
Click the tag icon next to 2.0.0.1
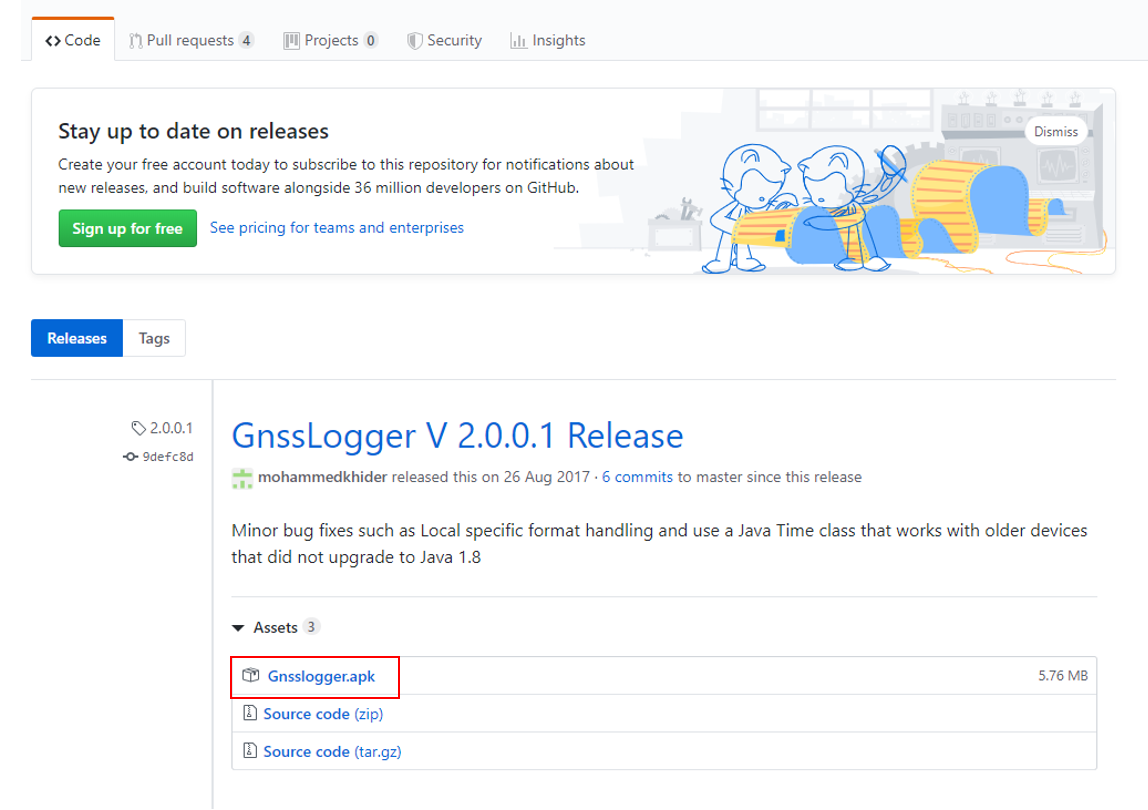point(138,428)
